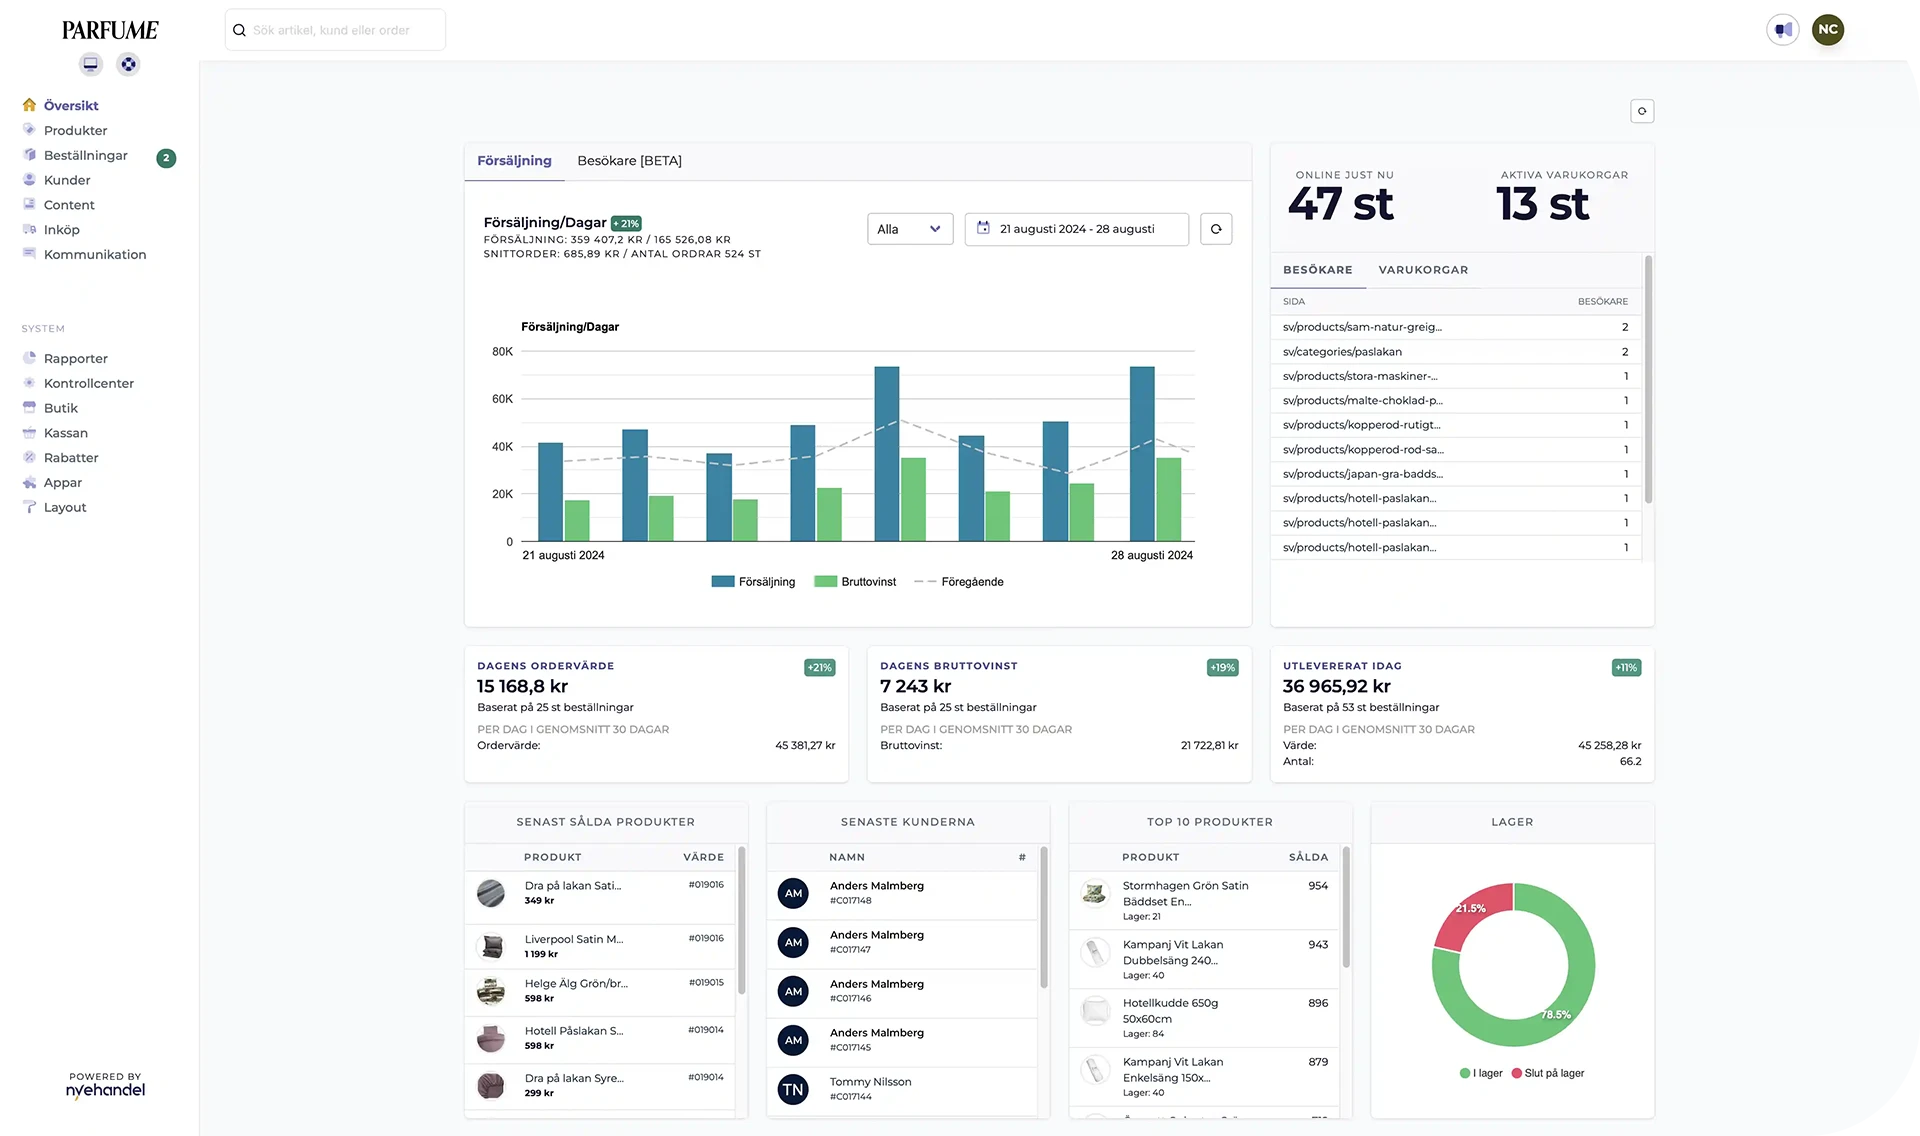1920x1136 pixels.
Task: Click the Slut på lager segment of the donut chart
Action: (1474, 913)
